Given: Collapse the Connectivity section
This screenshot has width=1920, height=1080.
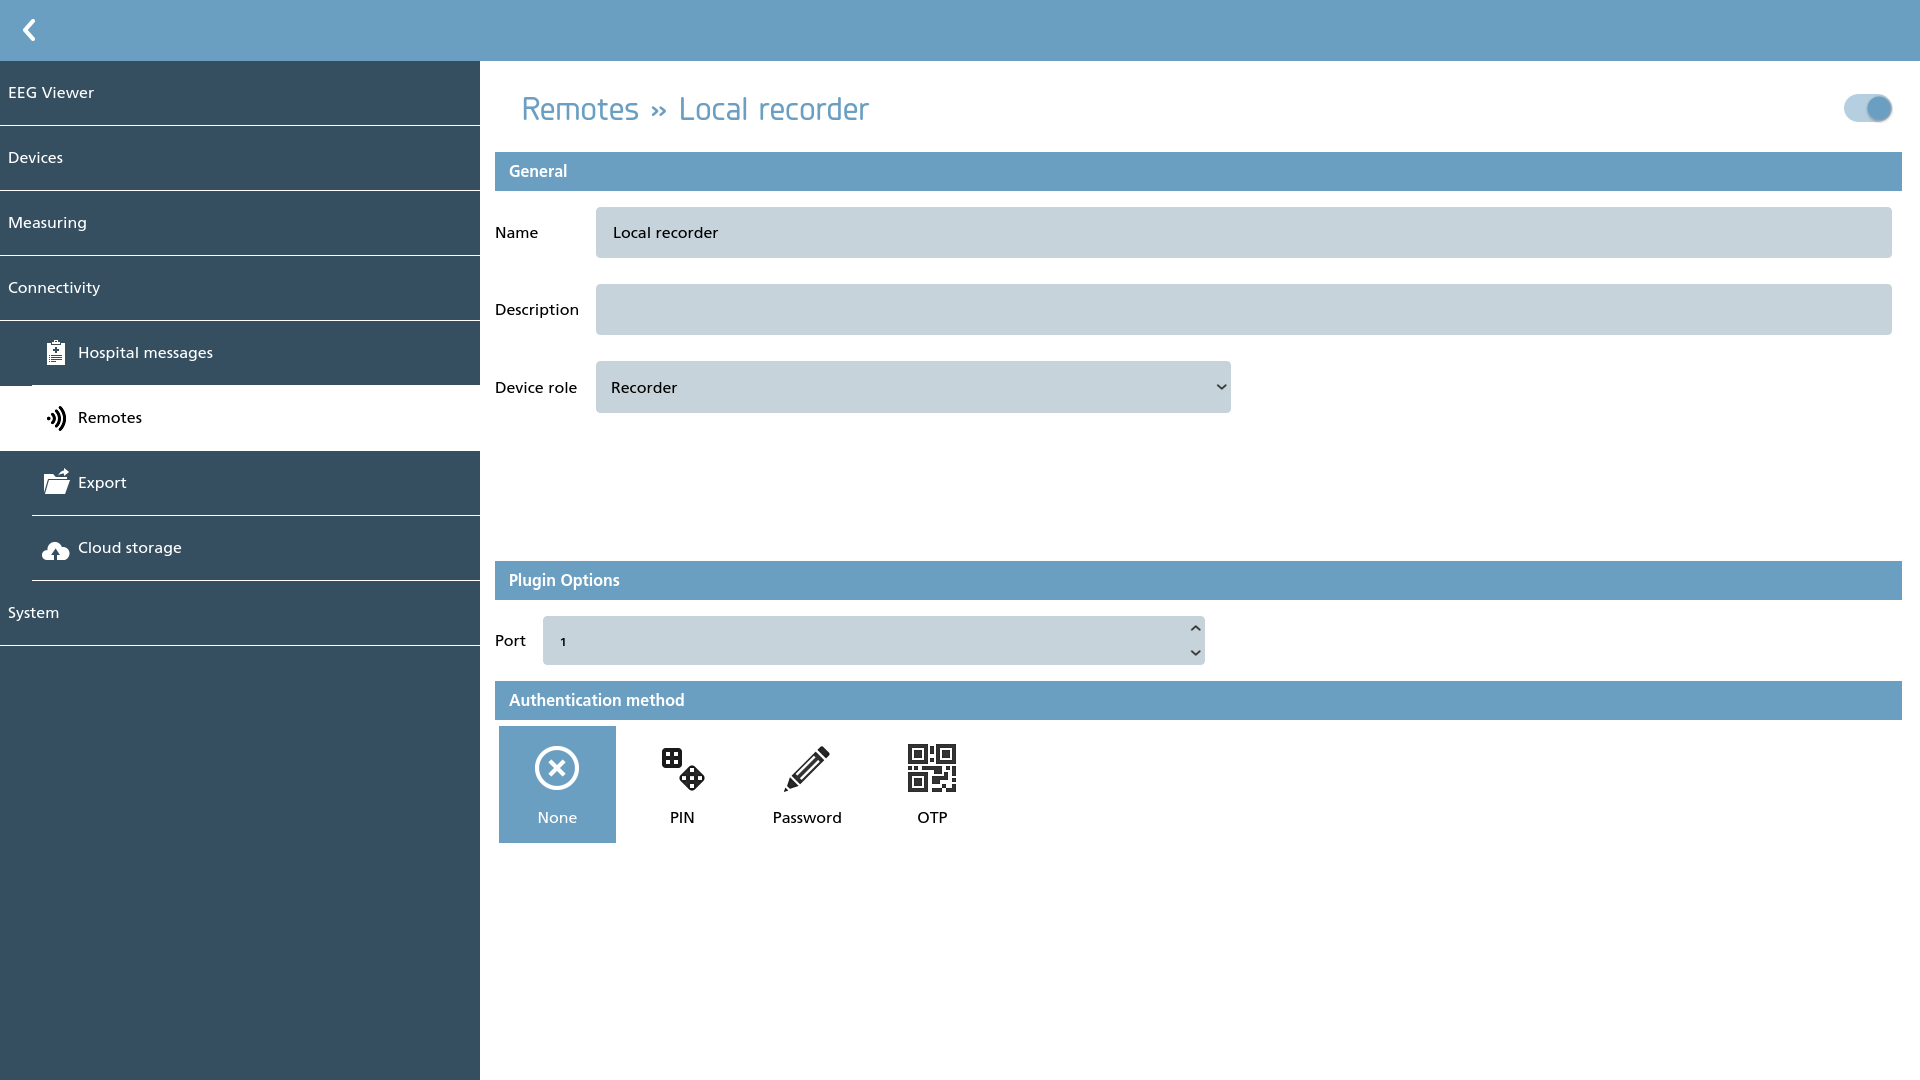Looking at the screenshot, I should click(240, 288).
